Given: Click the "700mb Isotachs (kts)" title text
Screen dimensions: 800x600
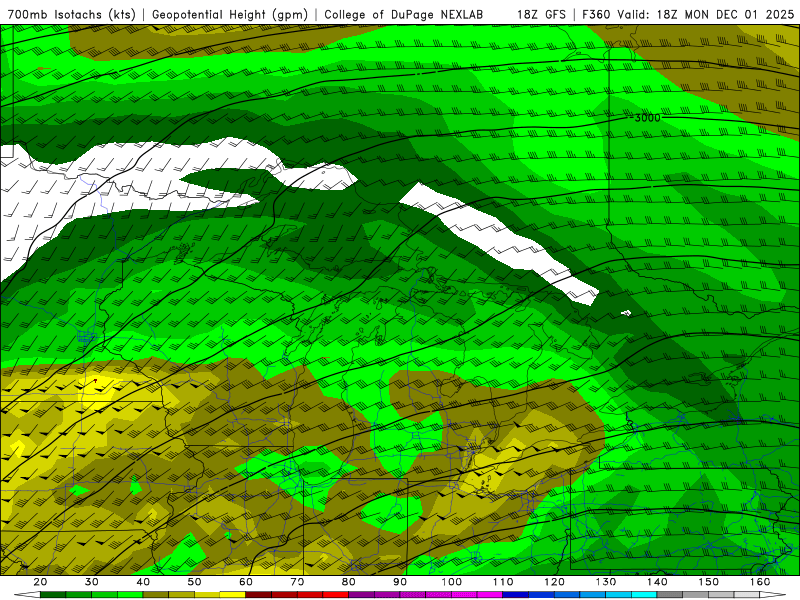Looking at the screenshot, I should [x=71, y=15].
